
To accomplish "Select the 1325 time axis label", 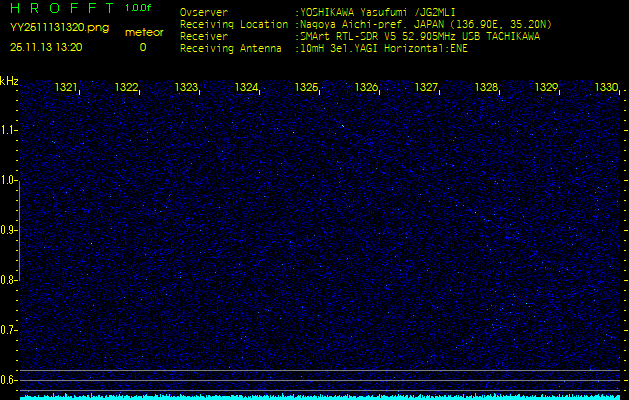I will click(307, 88).
